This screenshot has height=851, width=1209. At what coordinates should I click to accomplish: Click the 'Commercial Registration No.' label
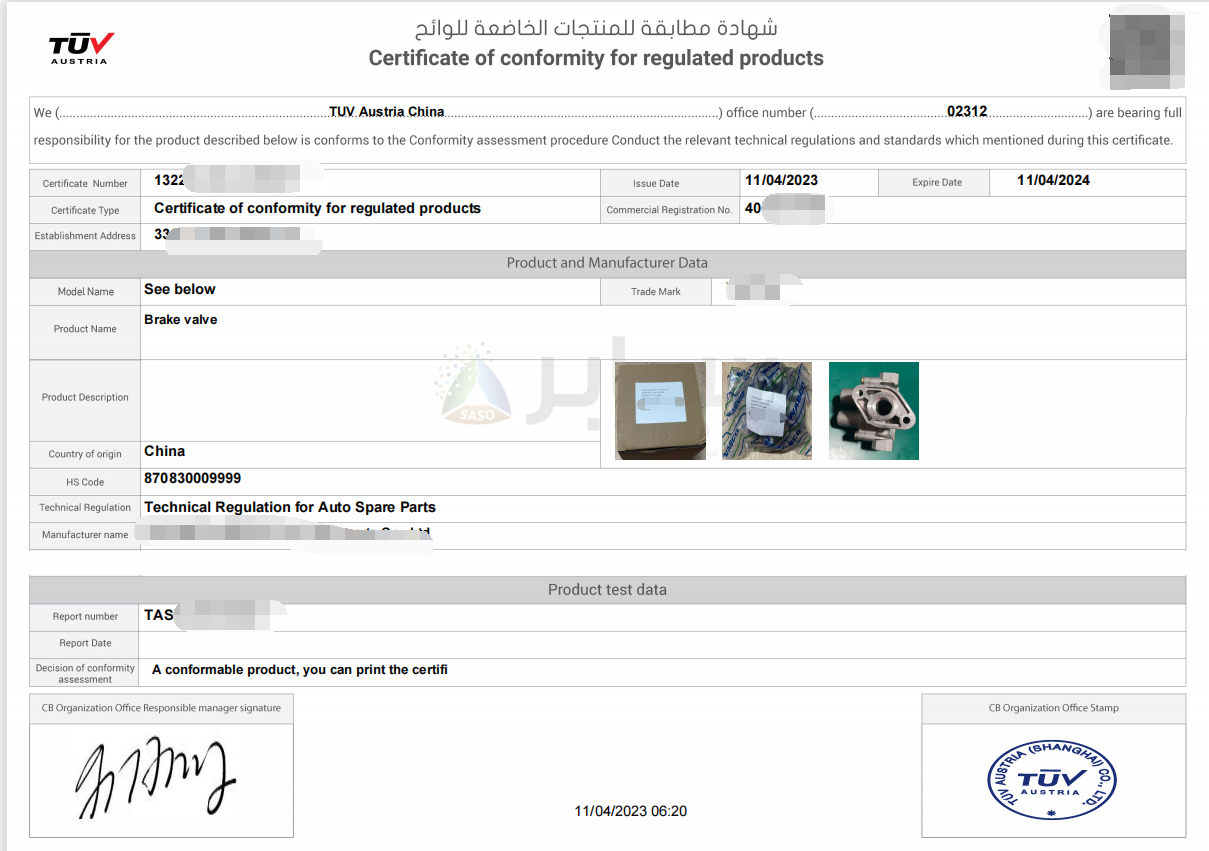pos(669,210)
